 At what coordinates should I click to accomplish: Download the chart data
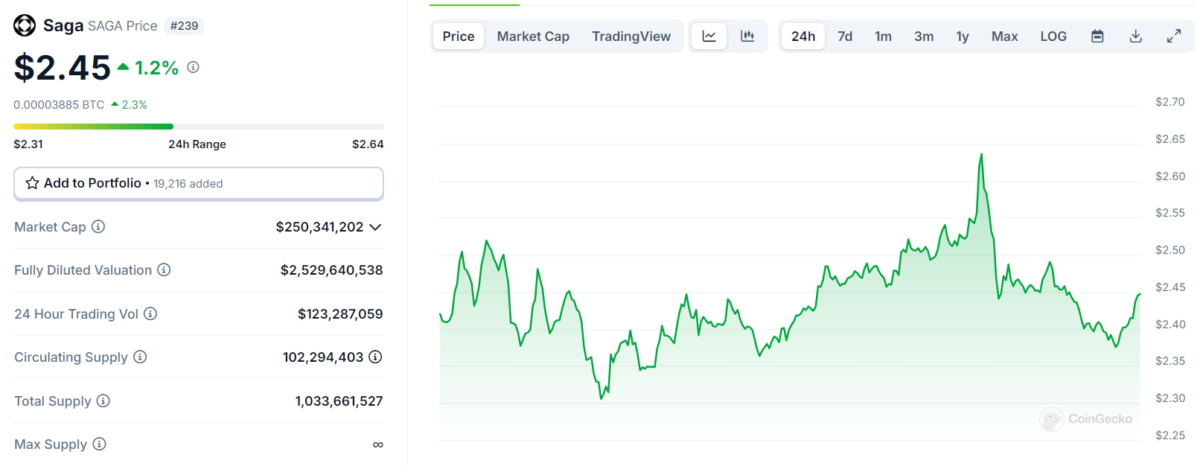[1135, 36]
